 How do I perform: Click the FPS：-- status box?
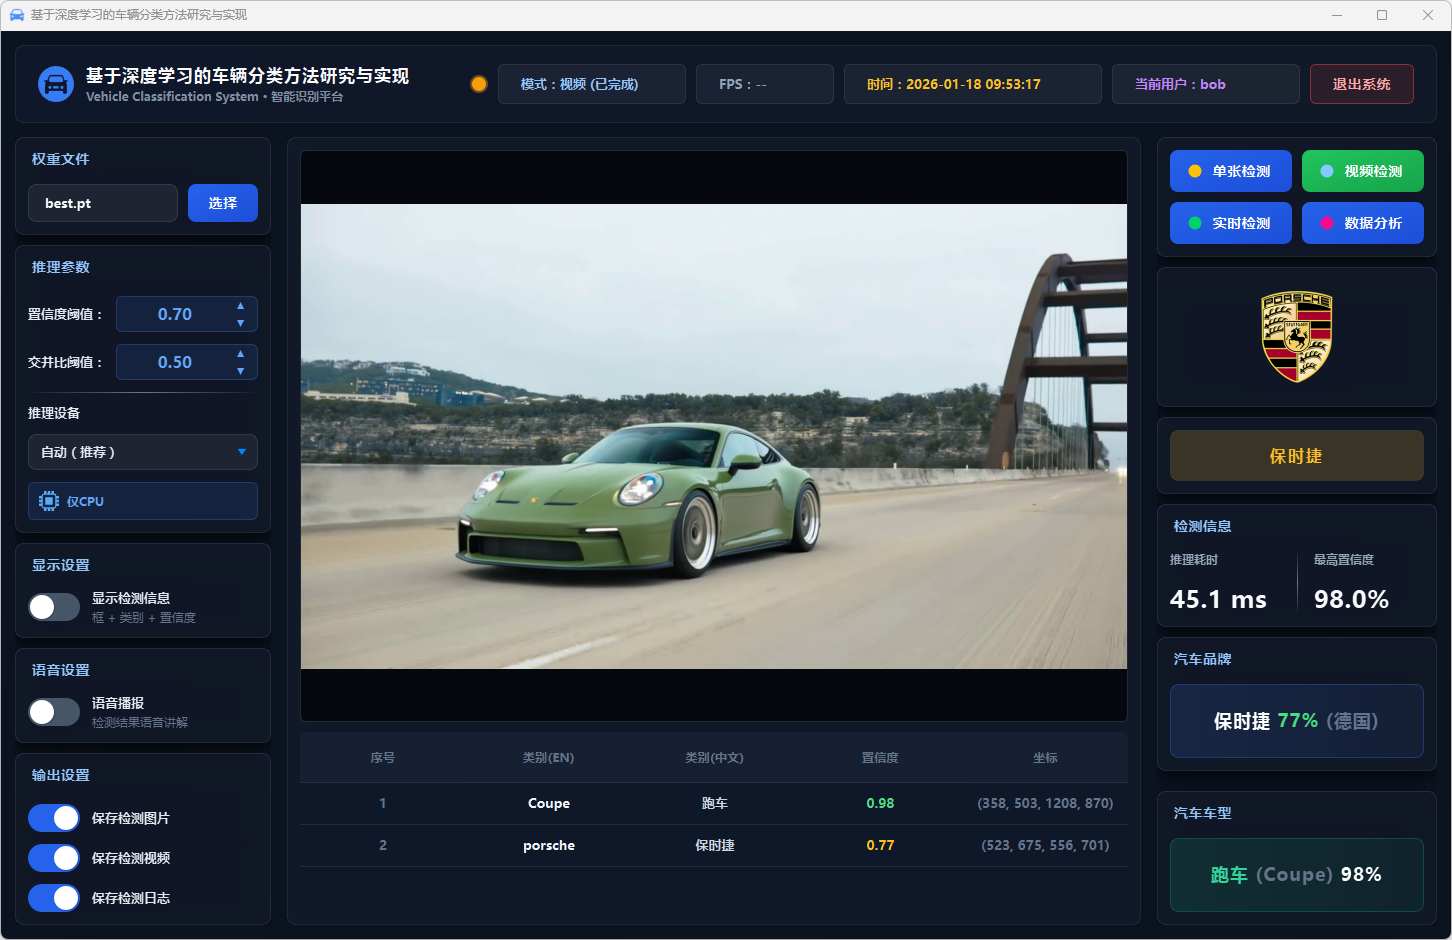coord(765,84)
